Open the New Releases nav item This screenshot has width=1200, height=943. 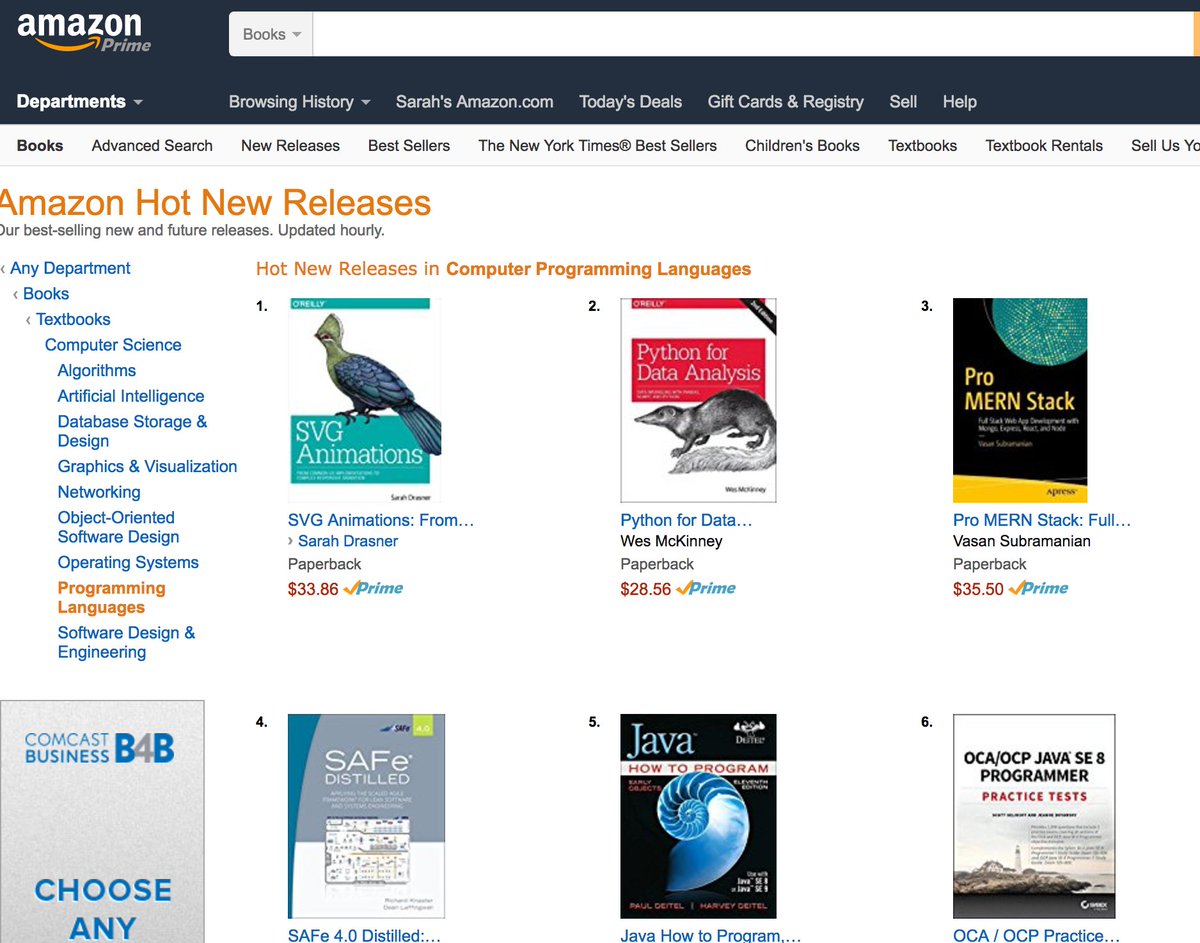(x=290, y=145)
